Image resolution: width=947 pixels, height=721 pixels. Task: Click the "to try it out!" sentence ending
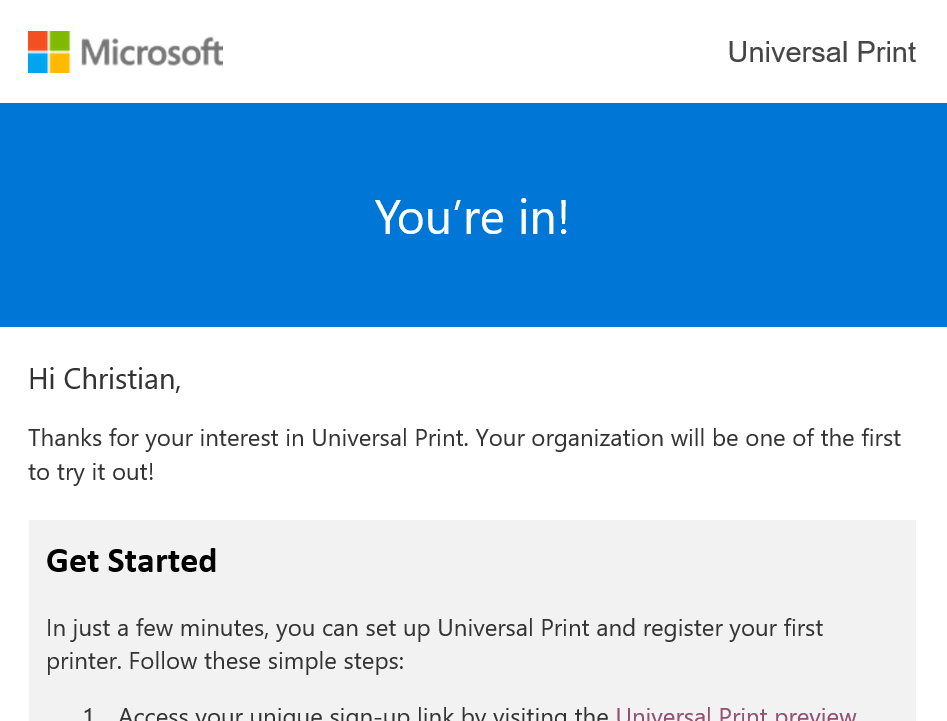tap(91, 472)
